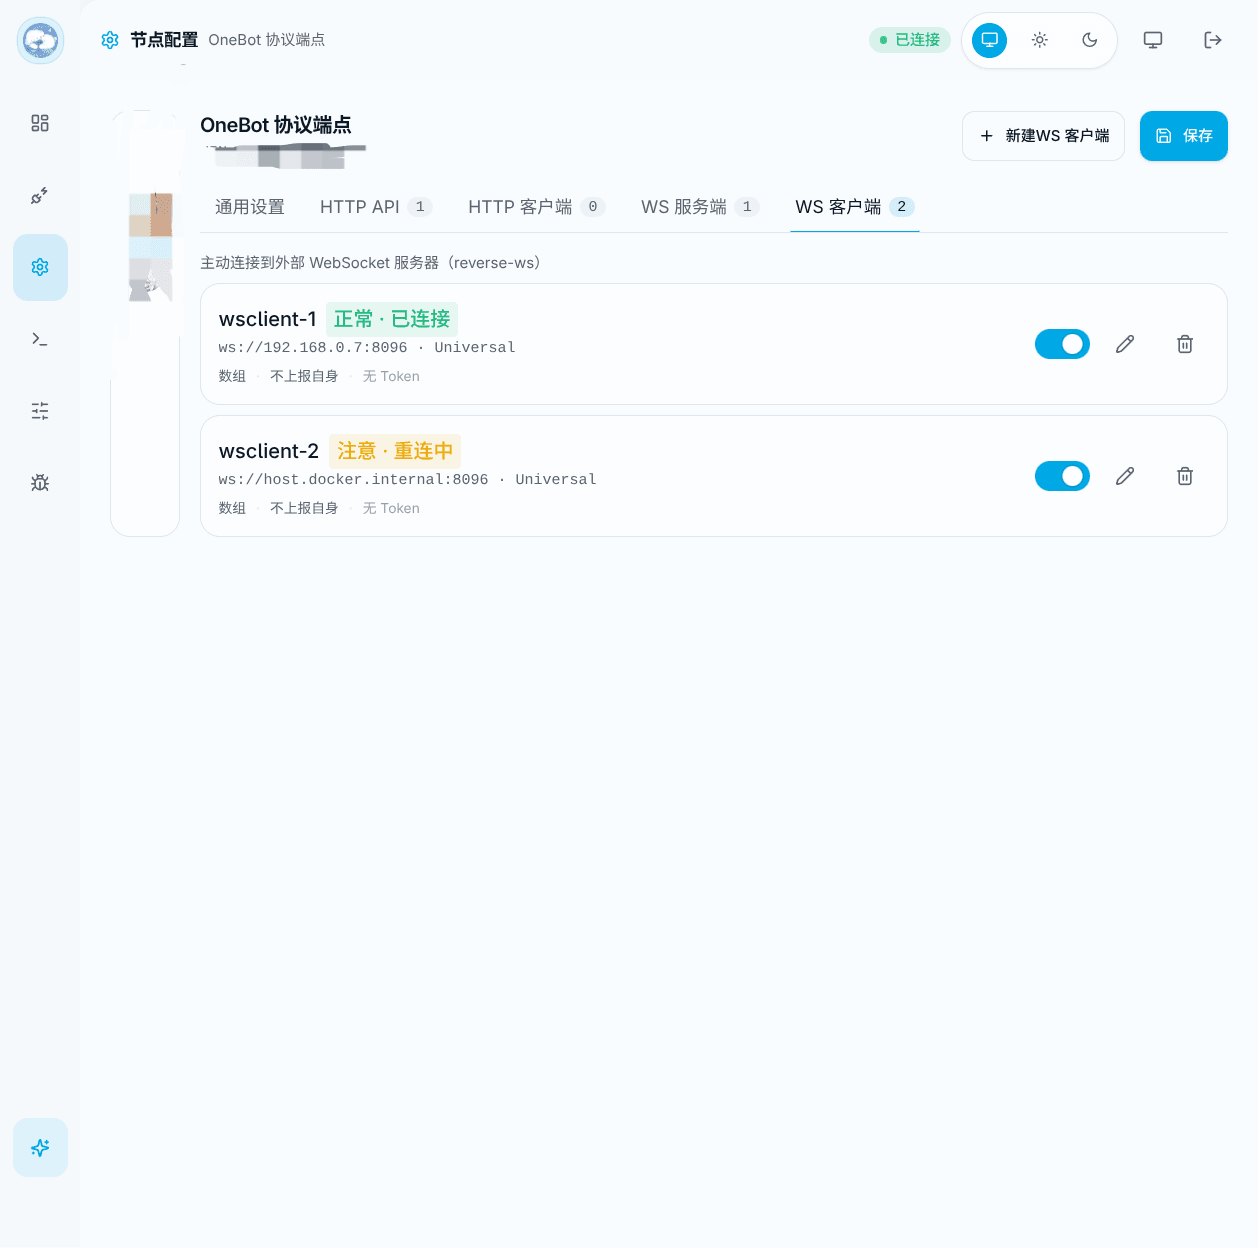Screen dimensions: 1258x1248
Task: Disable the wsclient-2 toggle switch
Action: click(x=1062, y=476)
